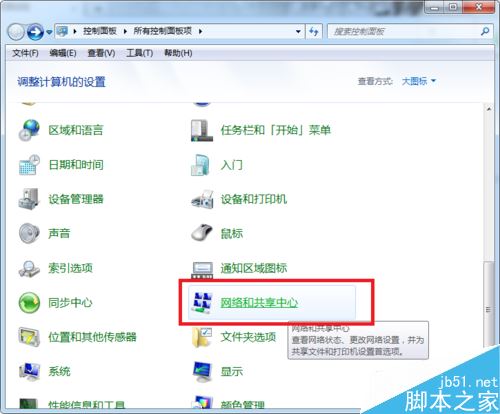Click the Forward navigation arrow
The image size is (500, 414).
point(35,32)
